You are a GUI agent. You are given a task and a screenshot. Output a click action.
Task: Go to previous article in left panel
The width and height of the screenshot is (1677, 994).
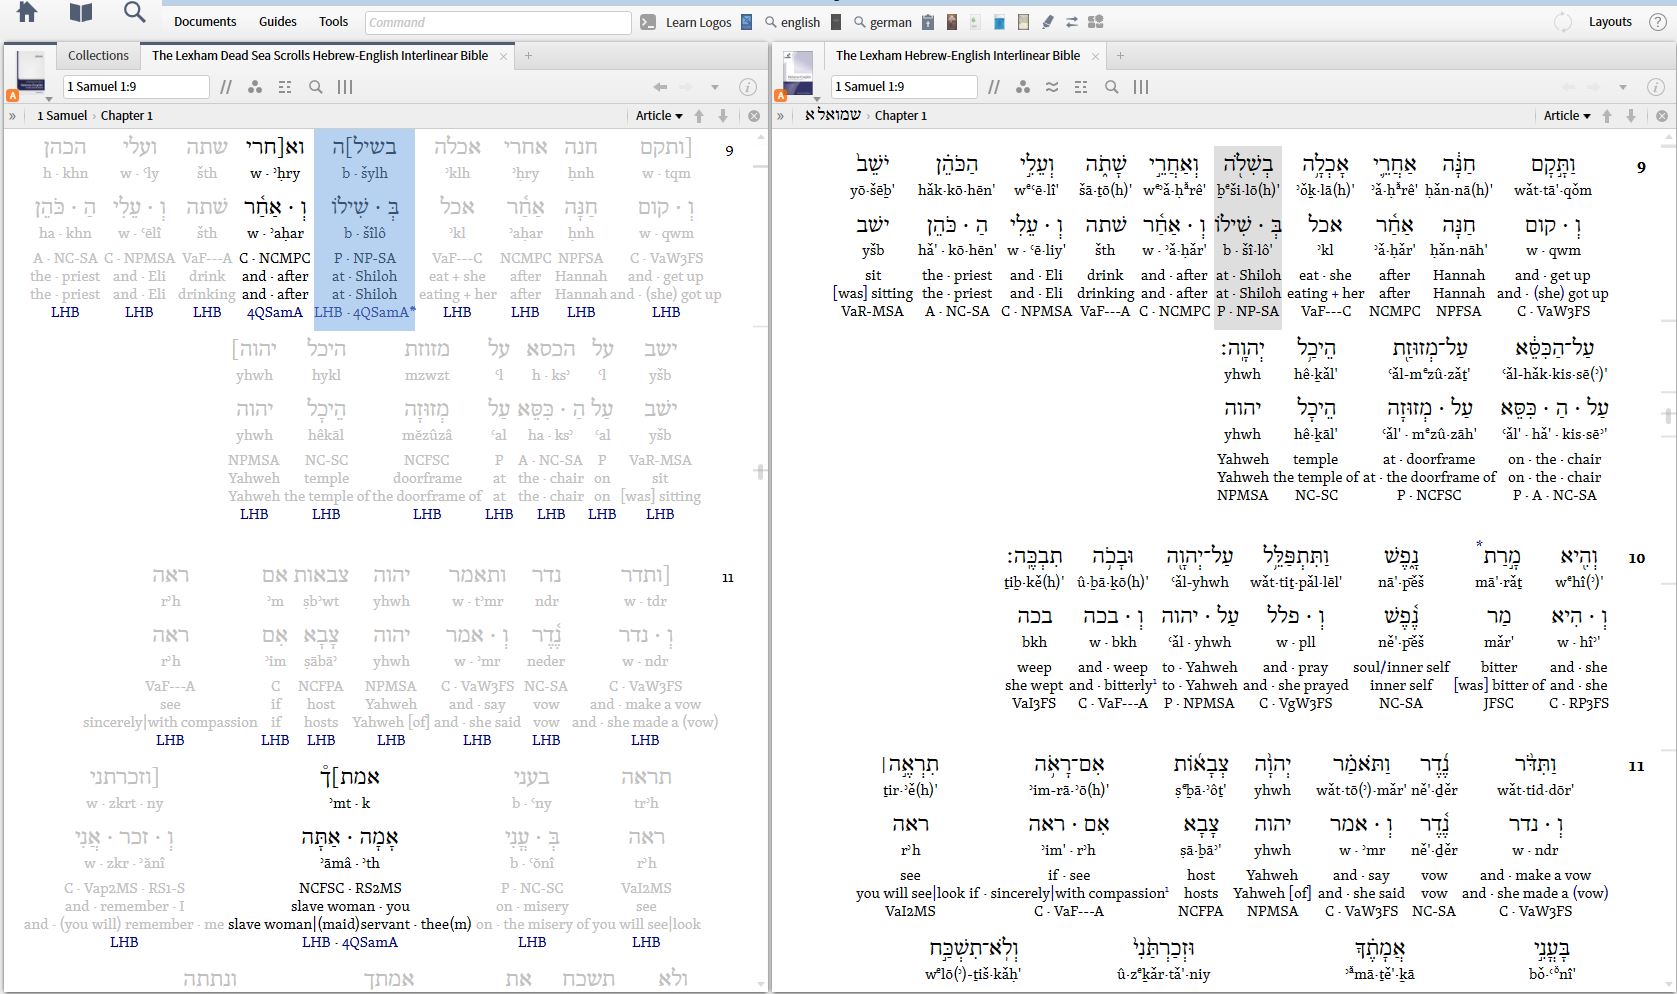[x=699, y=116]
